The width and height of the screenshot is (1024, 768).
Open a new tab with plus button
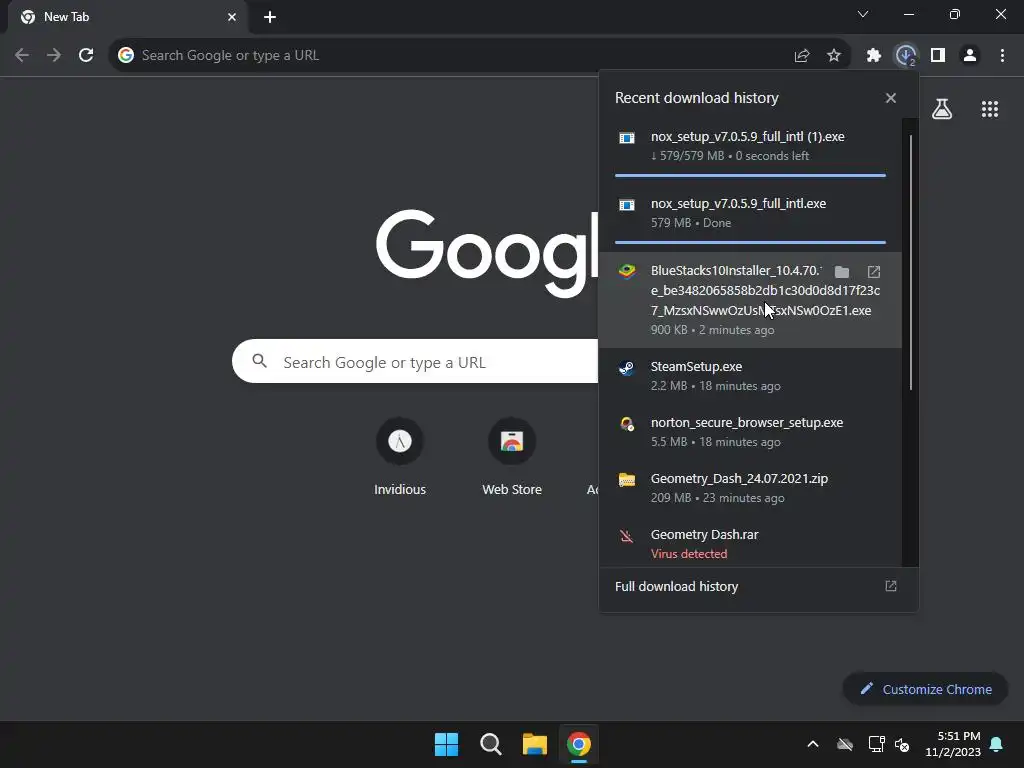[270, 17]
